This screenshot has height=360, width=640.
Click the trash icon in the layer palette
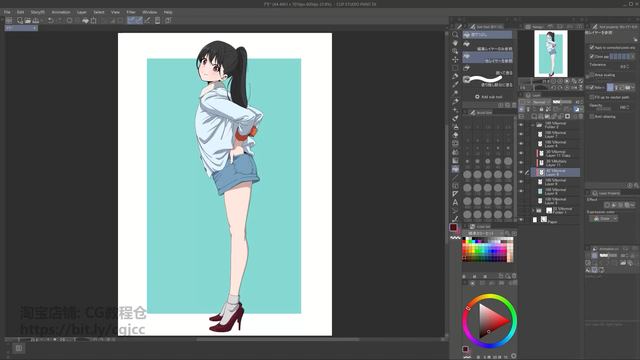pos(581,117)
